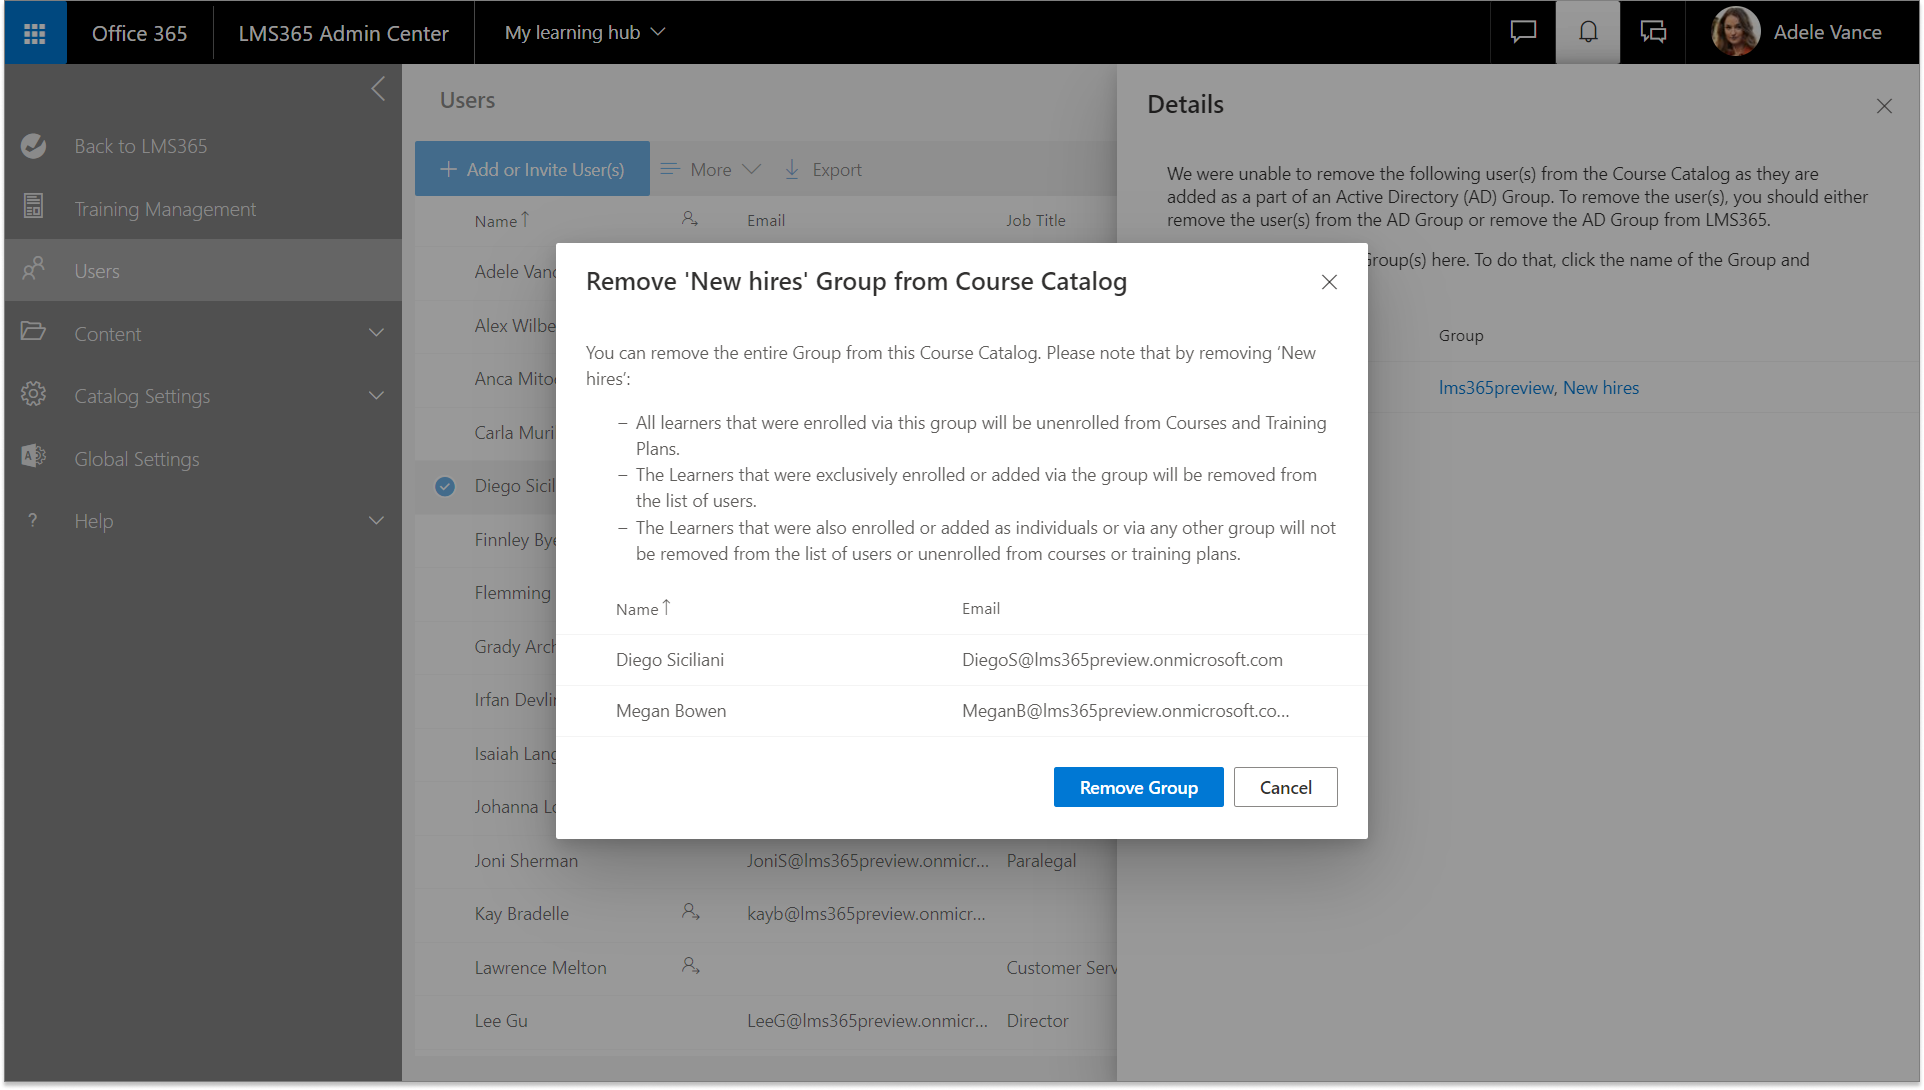The image size is (1924, 1090).
Task: Close the Remove Group dialog with X
Action: click(x=1329, y=282)
